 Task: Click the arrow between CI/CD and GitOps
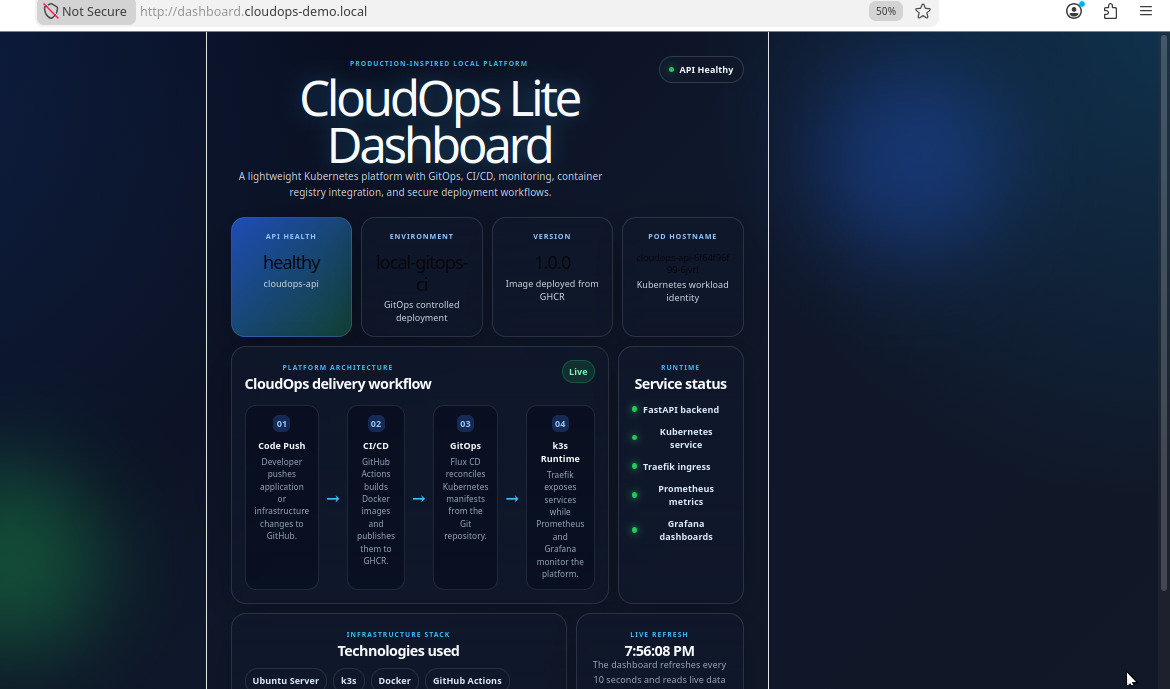click(x=419, y=499)
